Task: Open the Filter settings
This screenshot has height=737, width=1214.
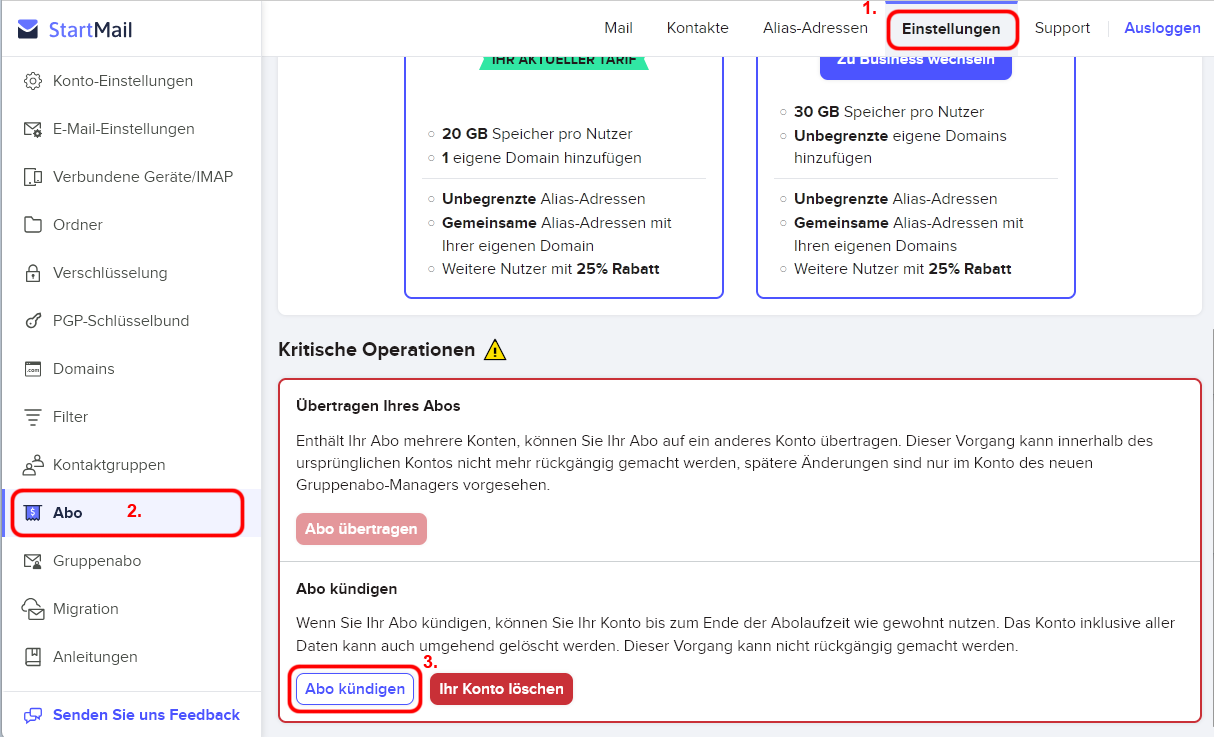Action: pos(131,417)
